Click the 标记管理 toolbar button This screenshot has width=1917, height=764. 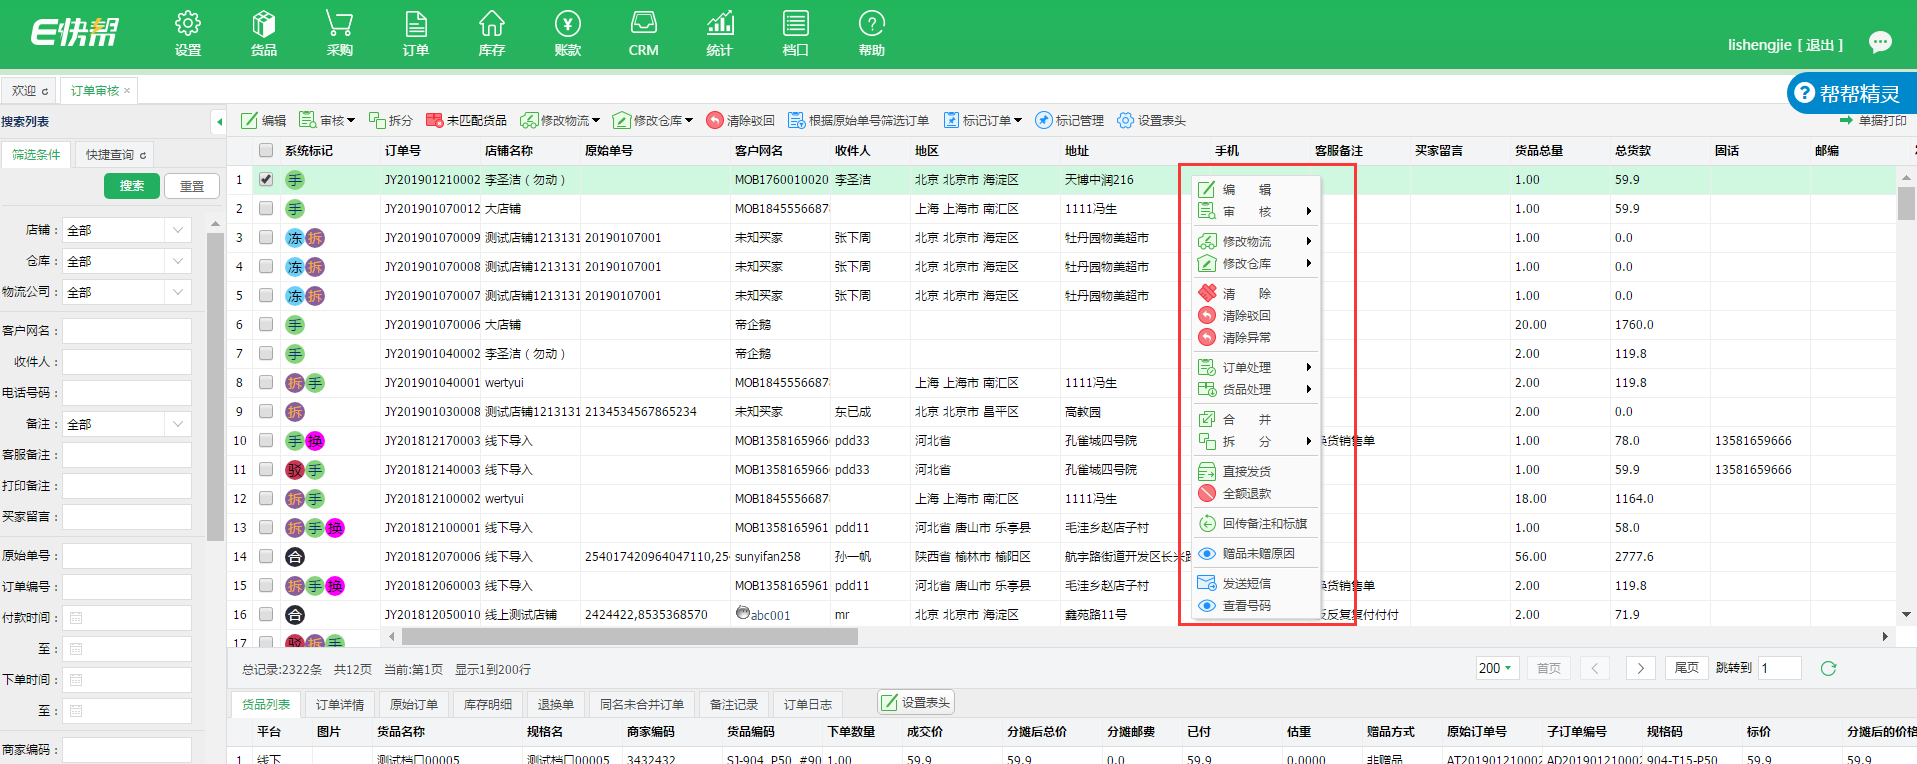[1070, 120]
